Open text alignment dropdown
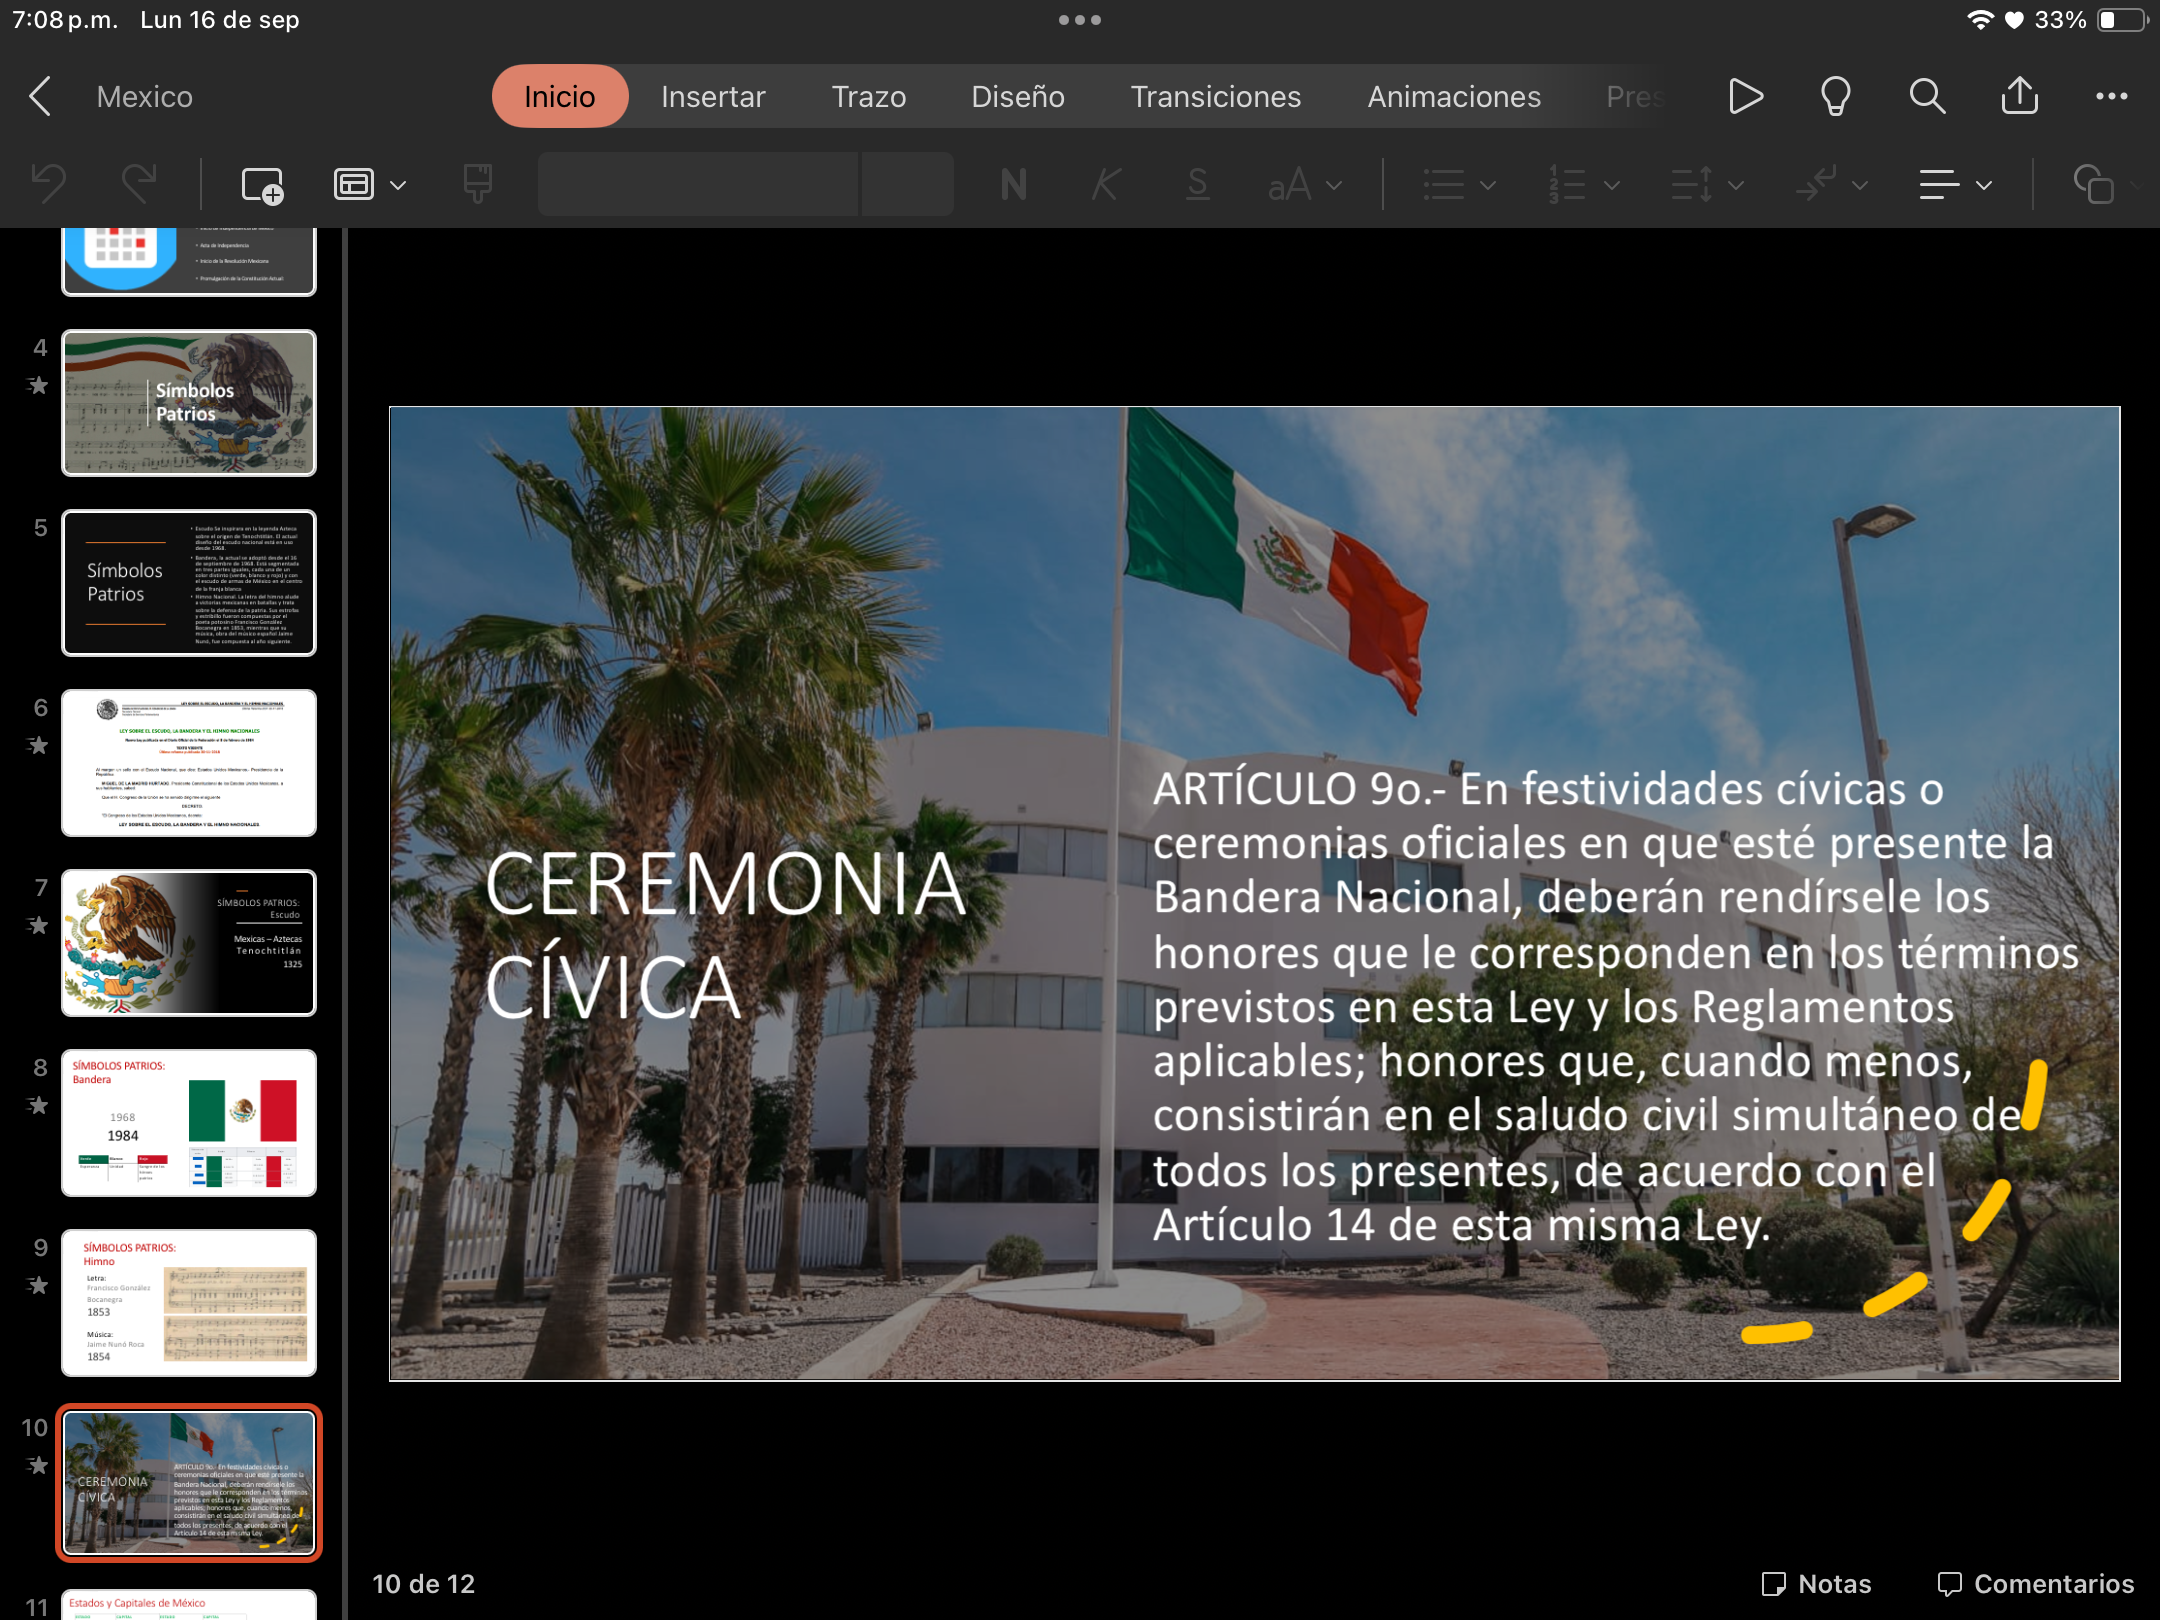This screenshot has width=2160, height=1620. click(x=1956, y=185)
